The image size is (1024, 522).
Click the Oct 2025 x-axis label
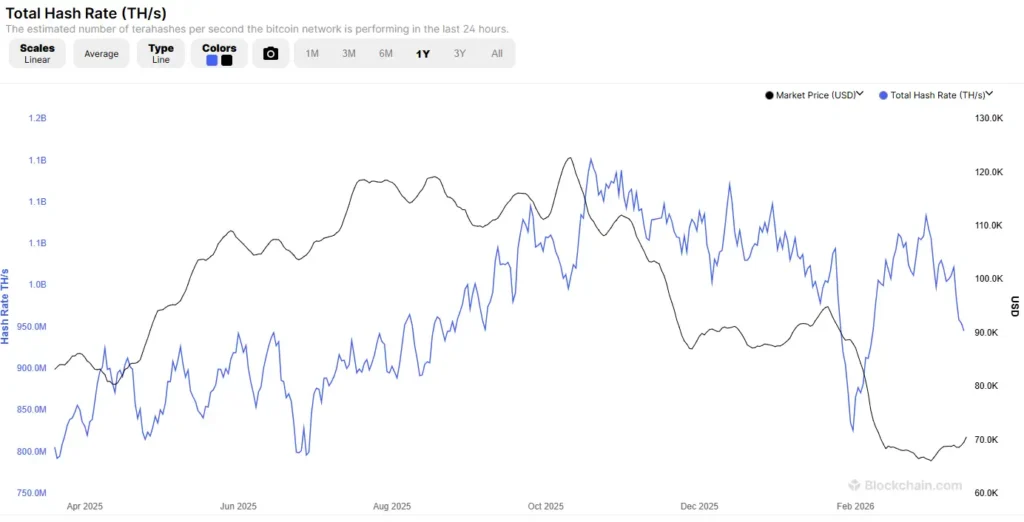tap(545, 506)
